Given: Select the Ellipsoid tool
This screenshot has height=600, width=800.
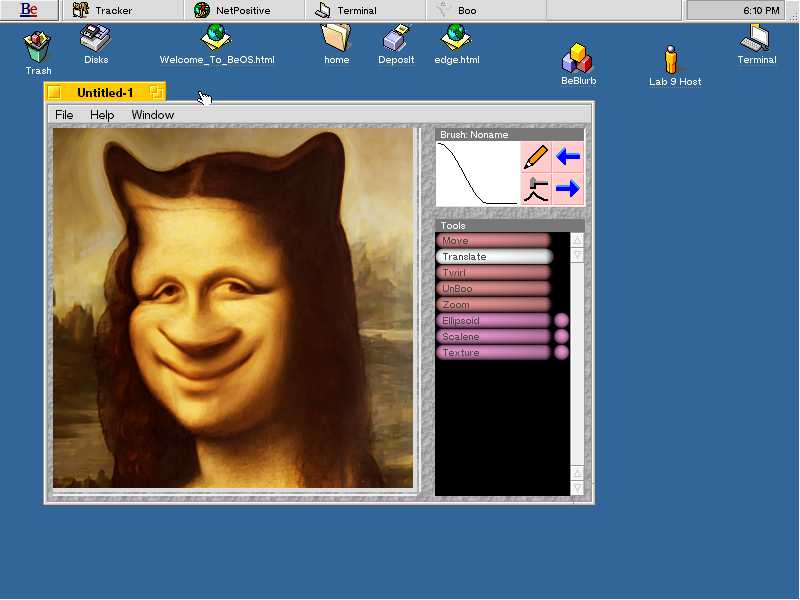Looking at the screenshot, I should 494,320.
